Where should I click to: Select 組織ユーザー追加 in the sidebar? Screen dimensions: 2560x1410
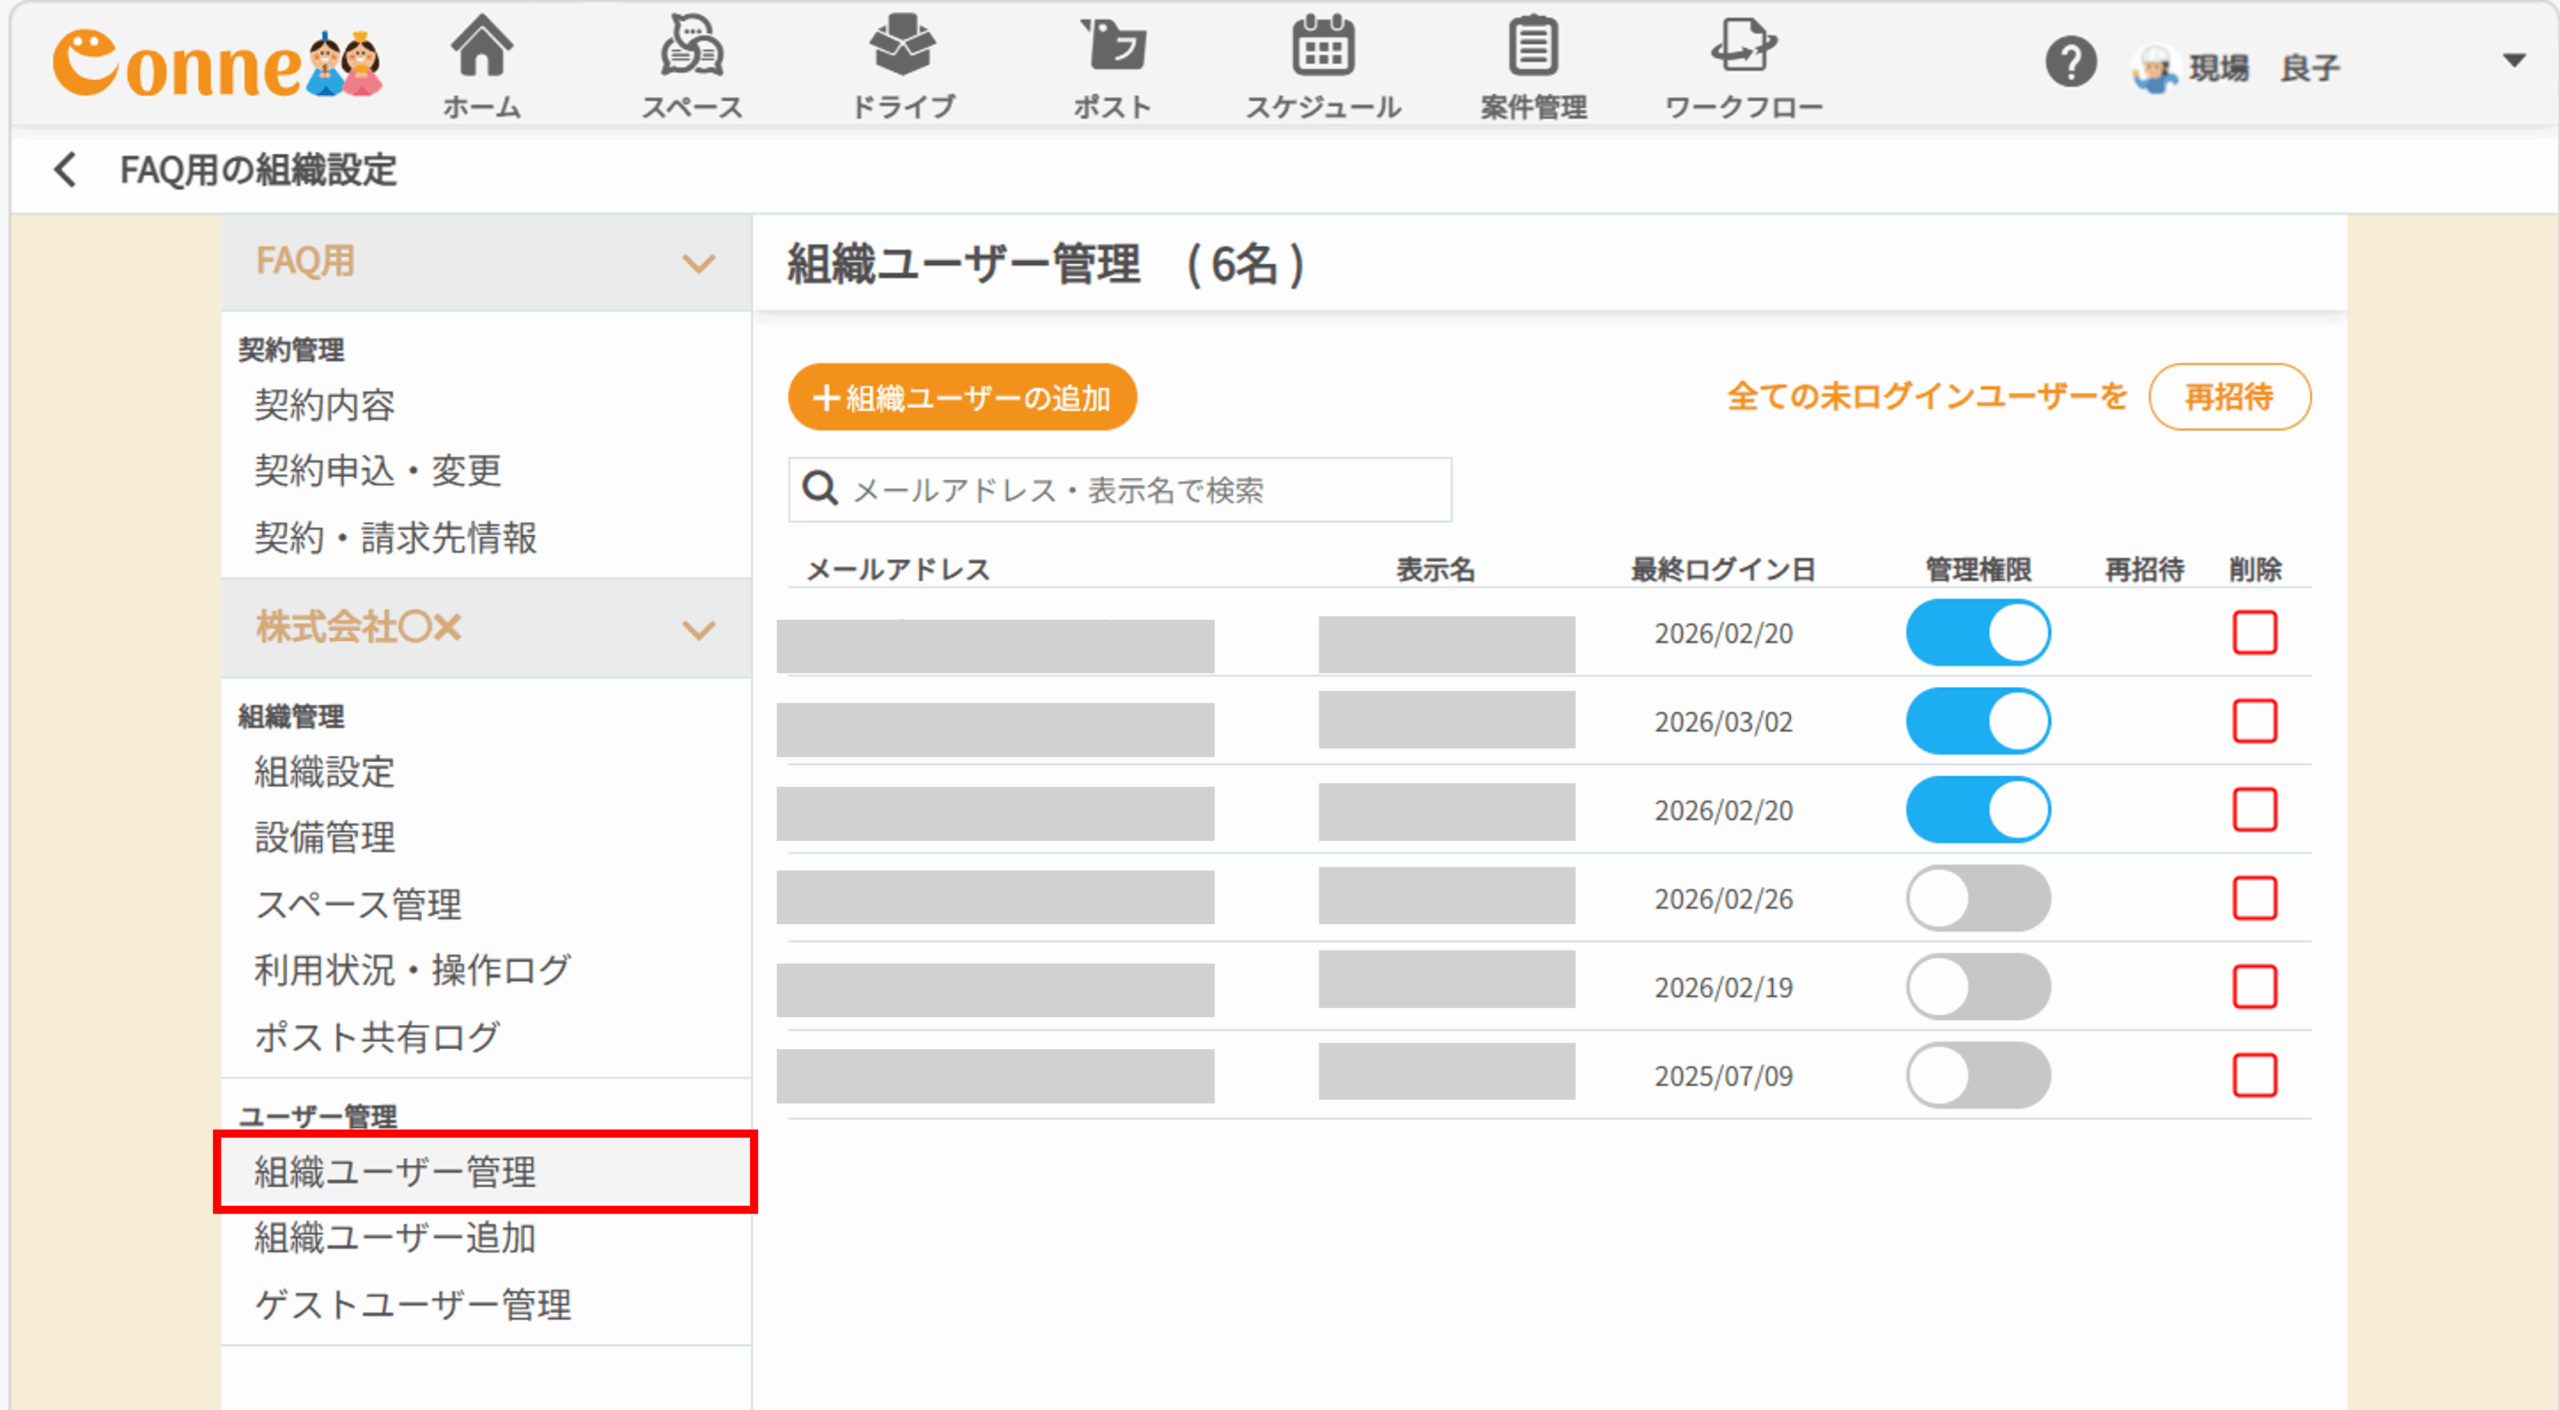tap(395, 1238)
